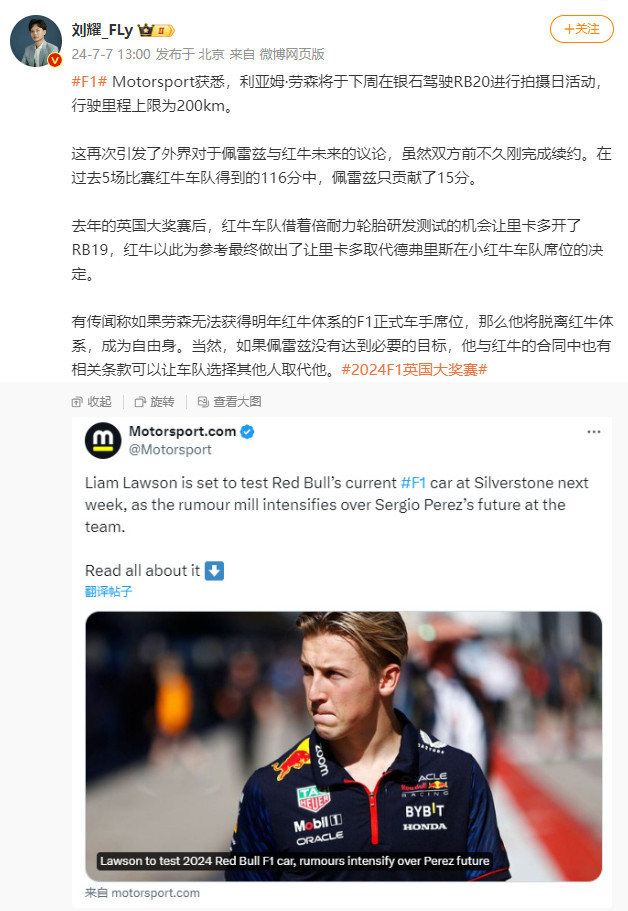Open the tweet's three-dot more menu
Image resolution: width=628 pixels, height=911 pixels.
(594, 432)
